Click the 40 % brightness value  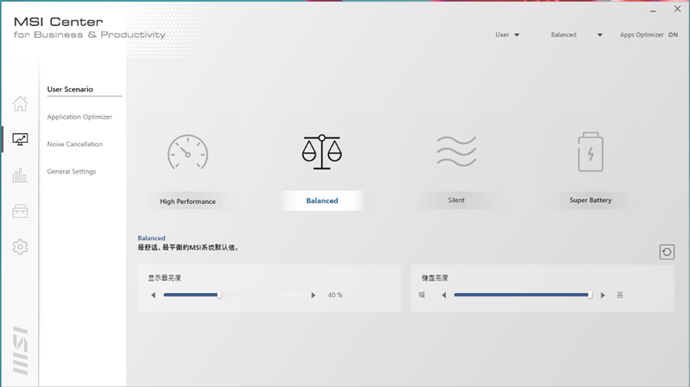click(335, 295)
